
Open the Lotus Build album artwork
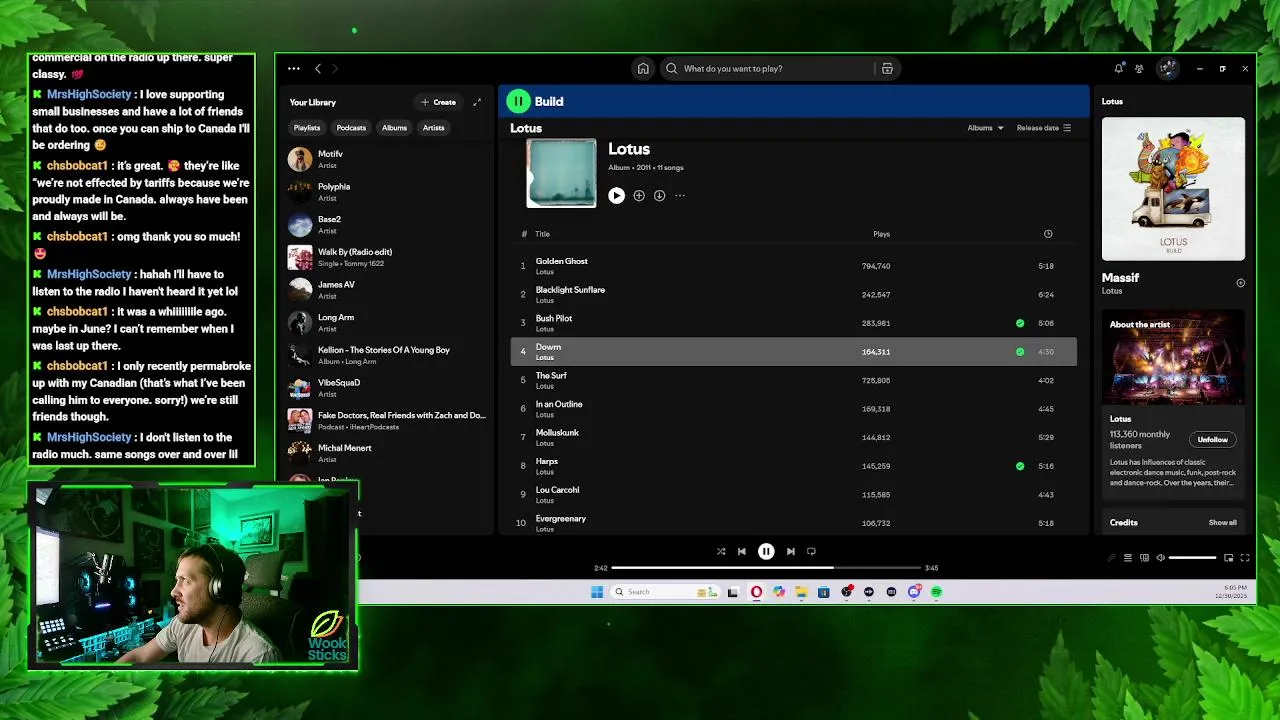[1174, 189]
